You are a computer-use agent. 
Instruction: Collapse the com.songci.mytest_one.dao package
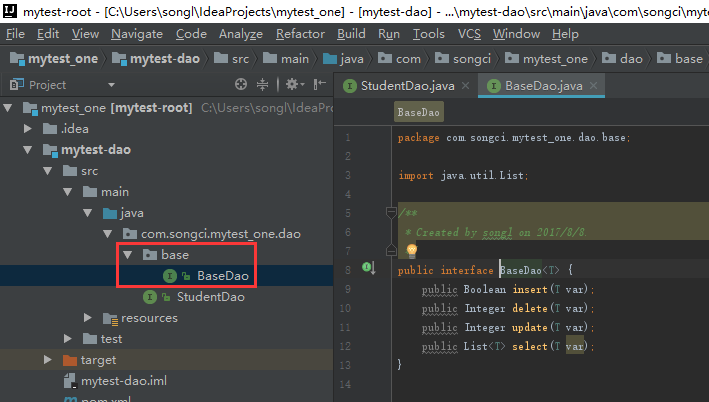pos(108,234)
